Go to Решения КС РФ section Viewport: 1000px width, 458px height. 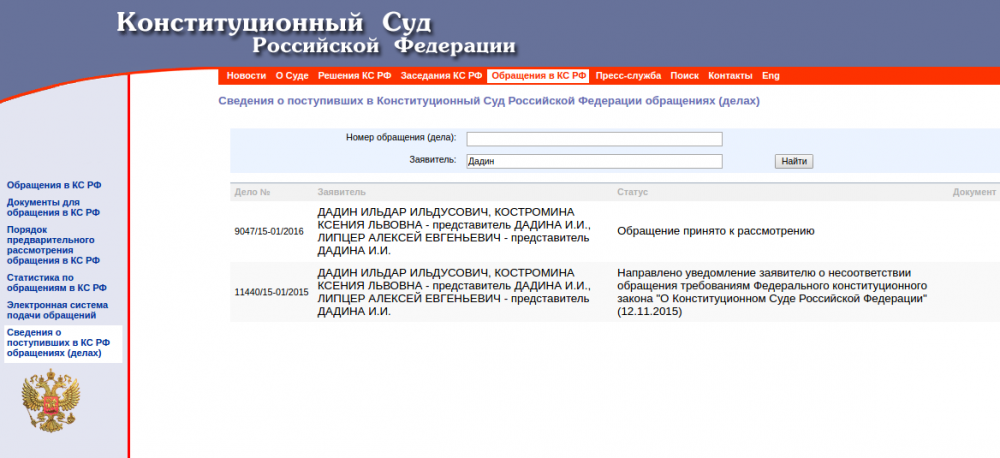click(x=354, y=76)
